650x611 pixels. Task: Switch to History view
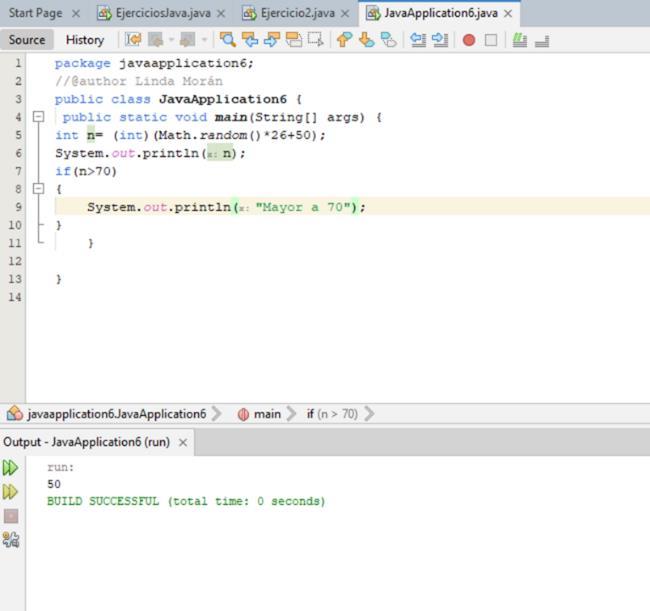(84, 40)
